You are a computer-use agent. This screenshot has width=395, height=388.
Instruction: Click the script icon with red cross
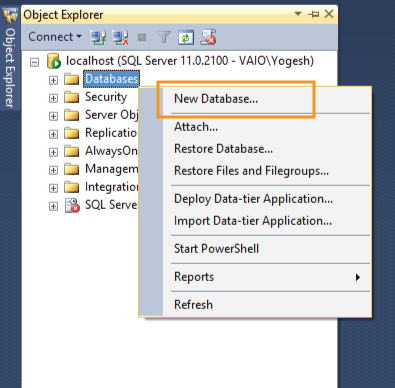[208, 37]
